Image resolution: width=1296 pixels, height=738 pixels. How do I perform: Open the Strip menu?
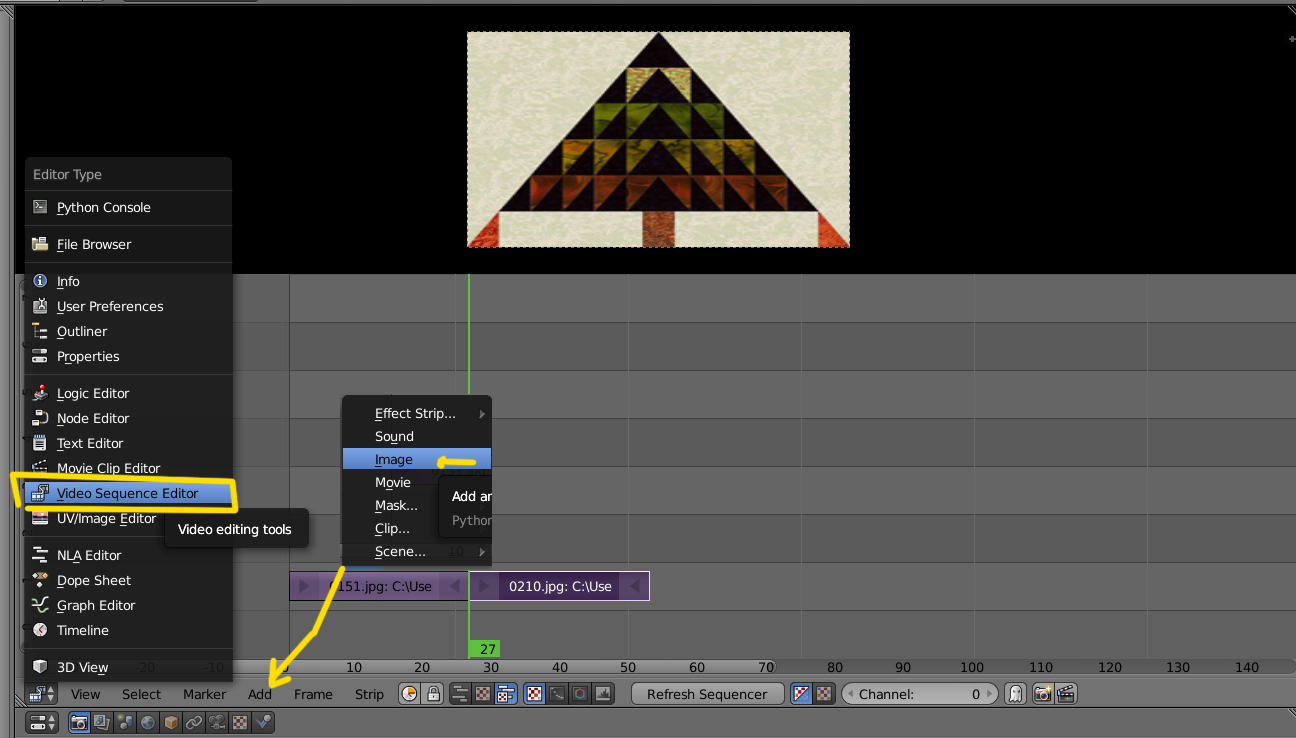369,694
